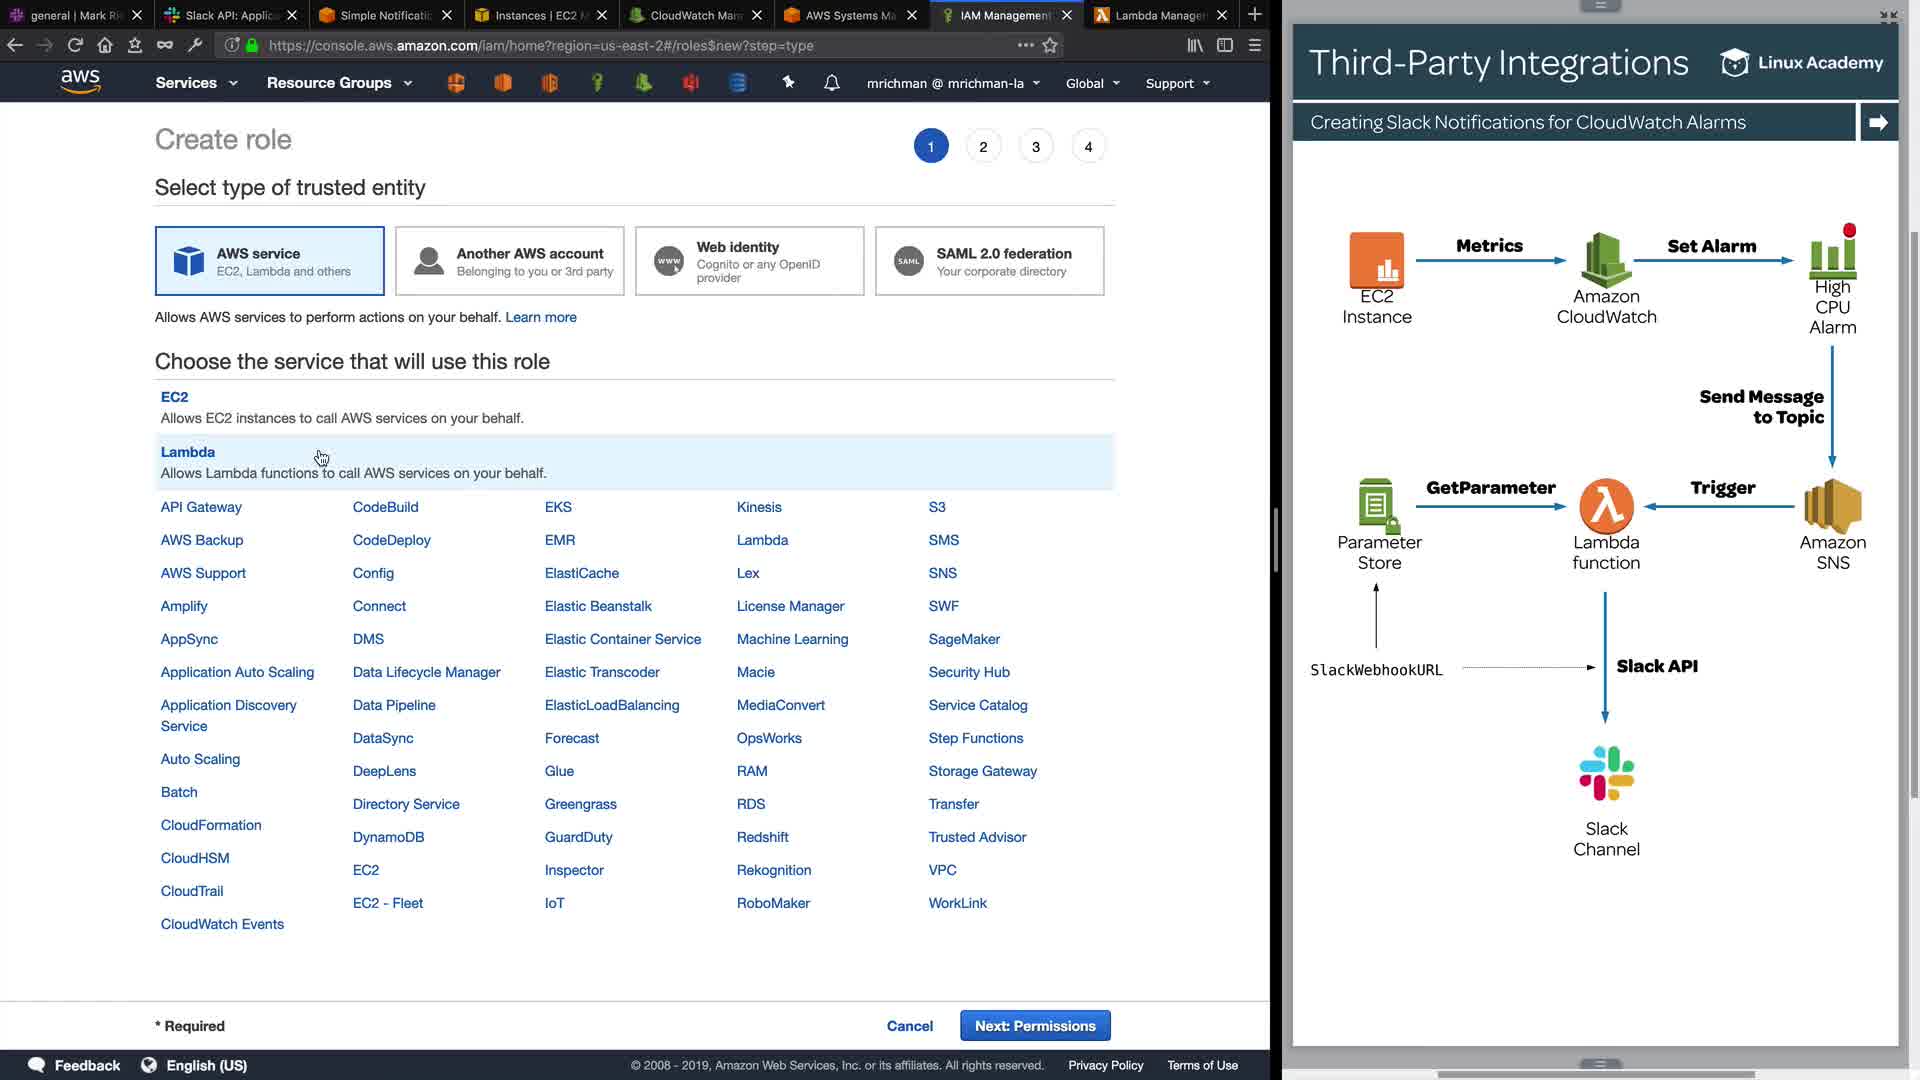Open the blue database shortcut icon in navbar
The height and width of the screenshot is (1080, 1920).
pyautogui.click(x=738, y=83)
